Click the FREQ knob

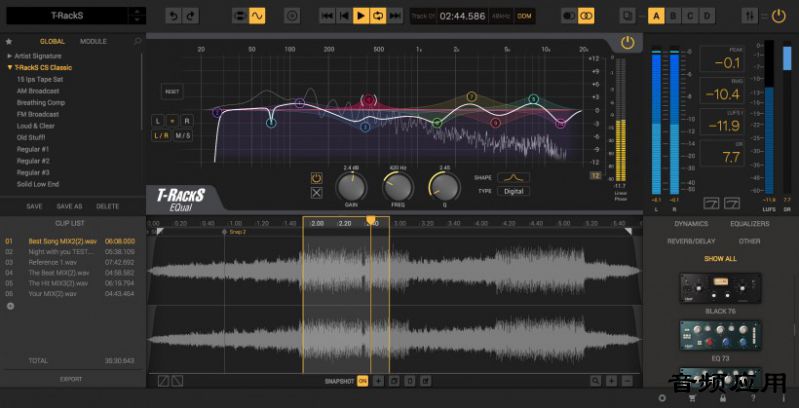coord(397,187)
